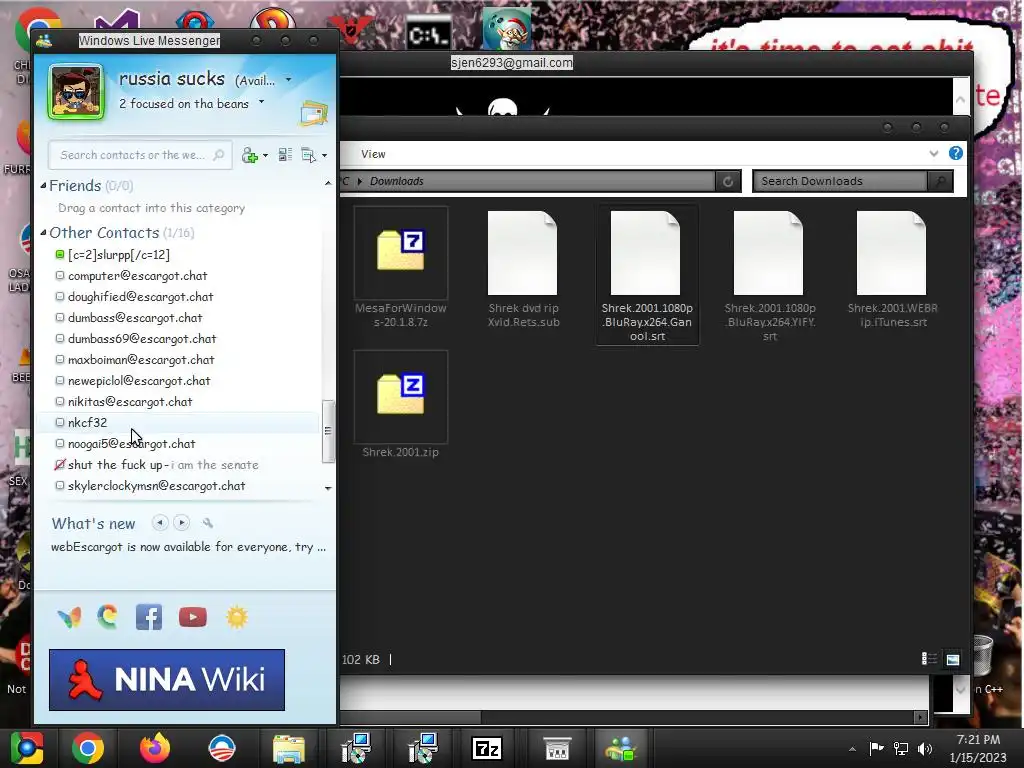Image resolution: width=1024 pixels, height=768 pixels.
Task: Open the webEscargot news link
Action: tap(188, 547)
